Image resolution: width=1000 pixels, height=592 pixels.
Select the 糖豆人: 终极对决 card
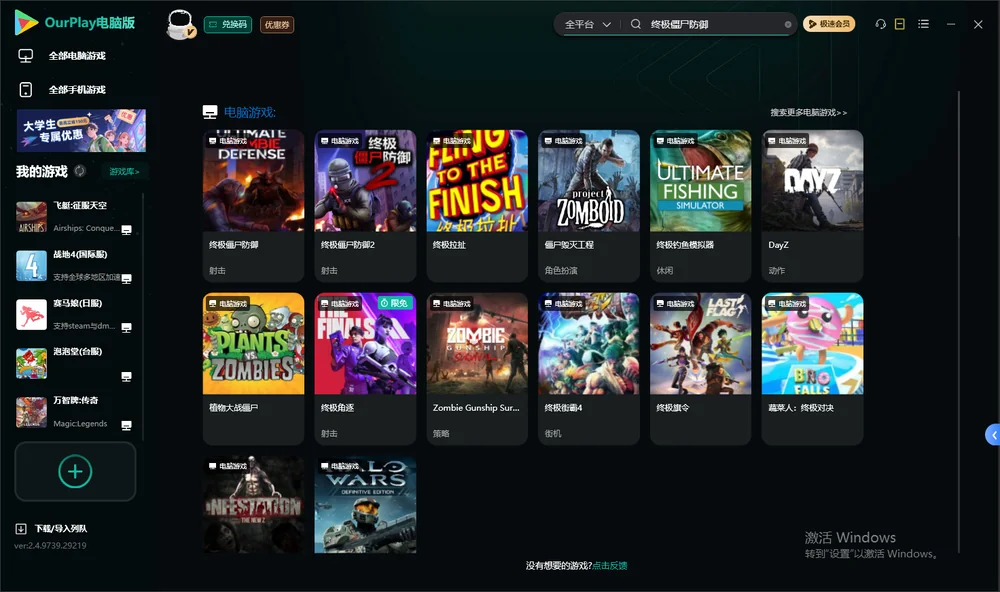[x=812, y=369]
